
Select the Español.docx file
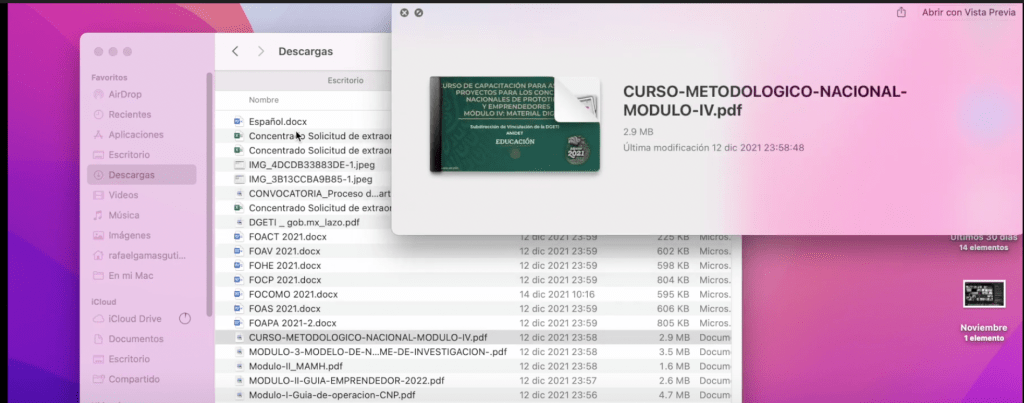278,121
